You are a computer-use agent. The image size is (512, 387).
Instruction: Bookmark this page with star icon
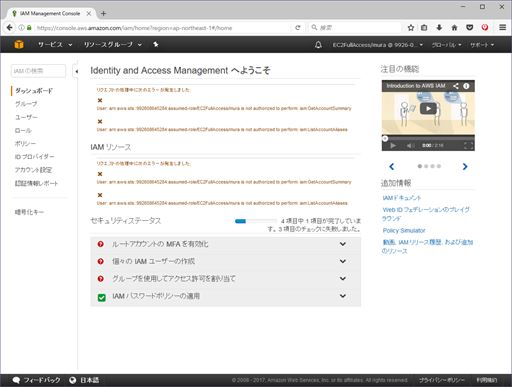411,28
